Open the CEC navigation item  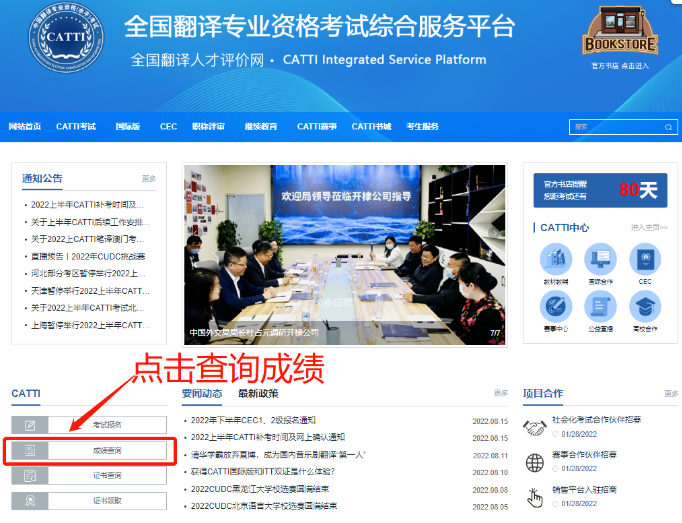coord(168,127)
